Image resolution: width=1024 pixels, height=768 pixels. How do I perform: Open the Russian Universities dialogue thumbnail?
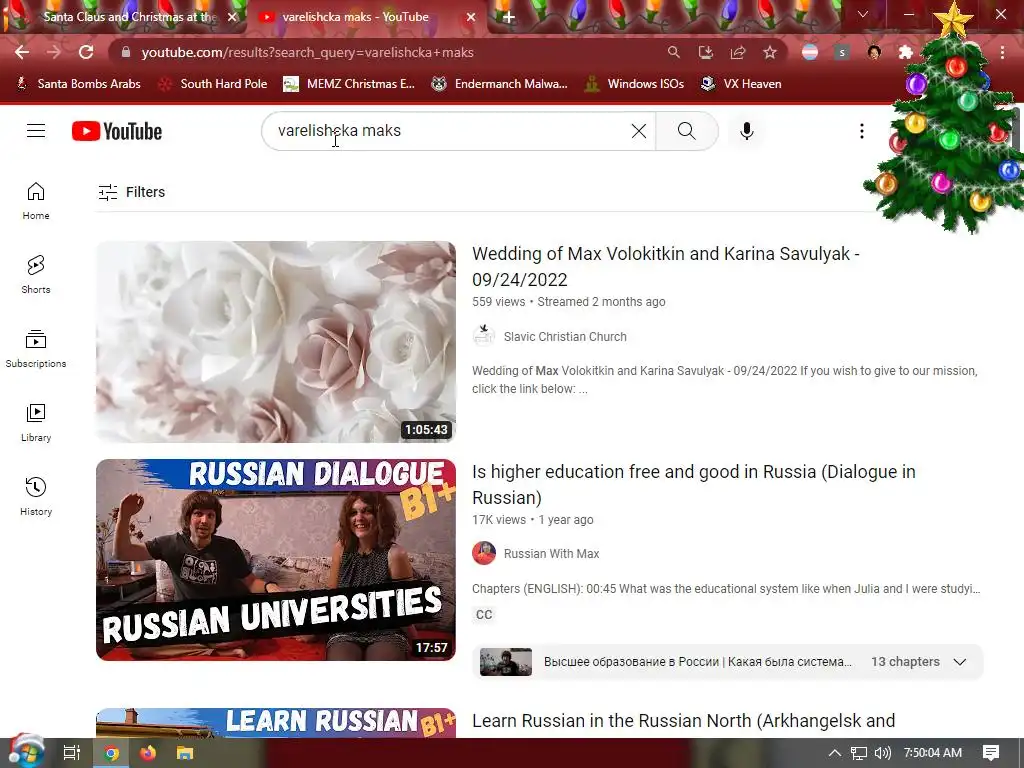(x=276, y=560)
